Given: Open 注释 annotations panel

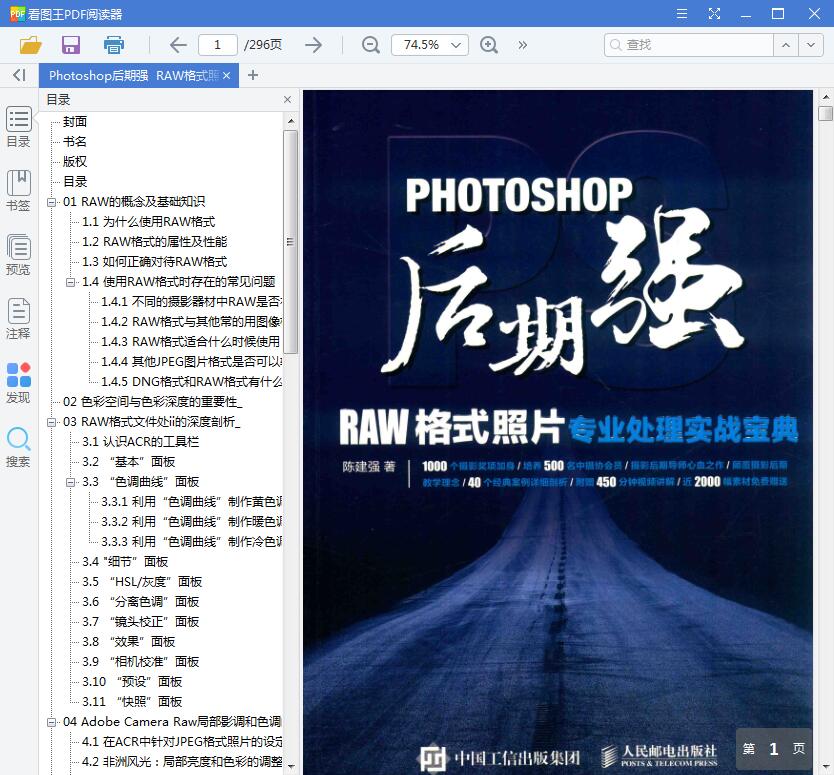Looking at the screenshot, I should [19, 319].
